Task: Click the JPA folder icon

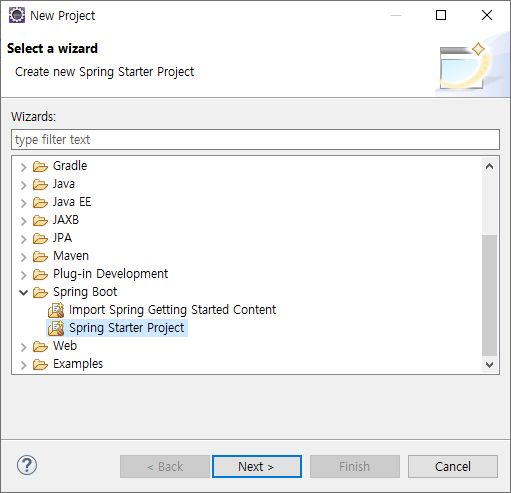Action: point(40,238)
